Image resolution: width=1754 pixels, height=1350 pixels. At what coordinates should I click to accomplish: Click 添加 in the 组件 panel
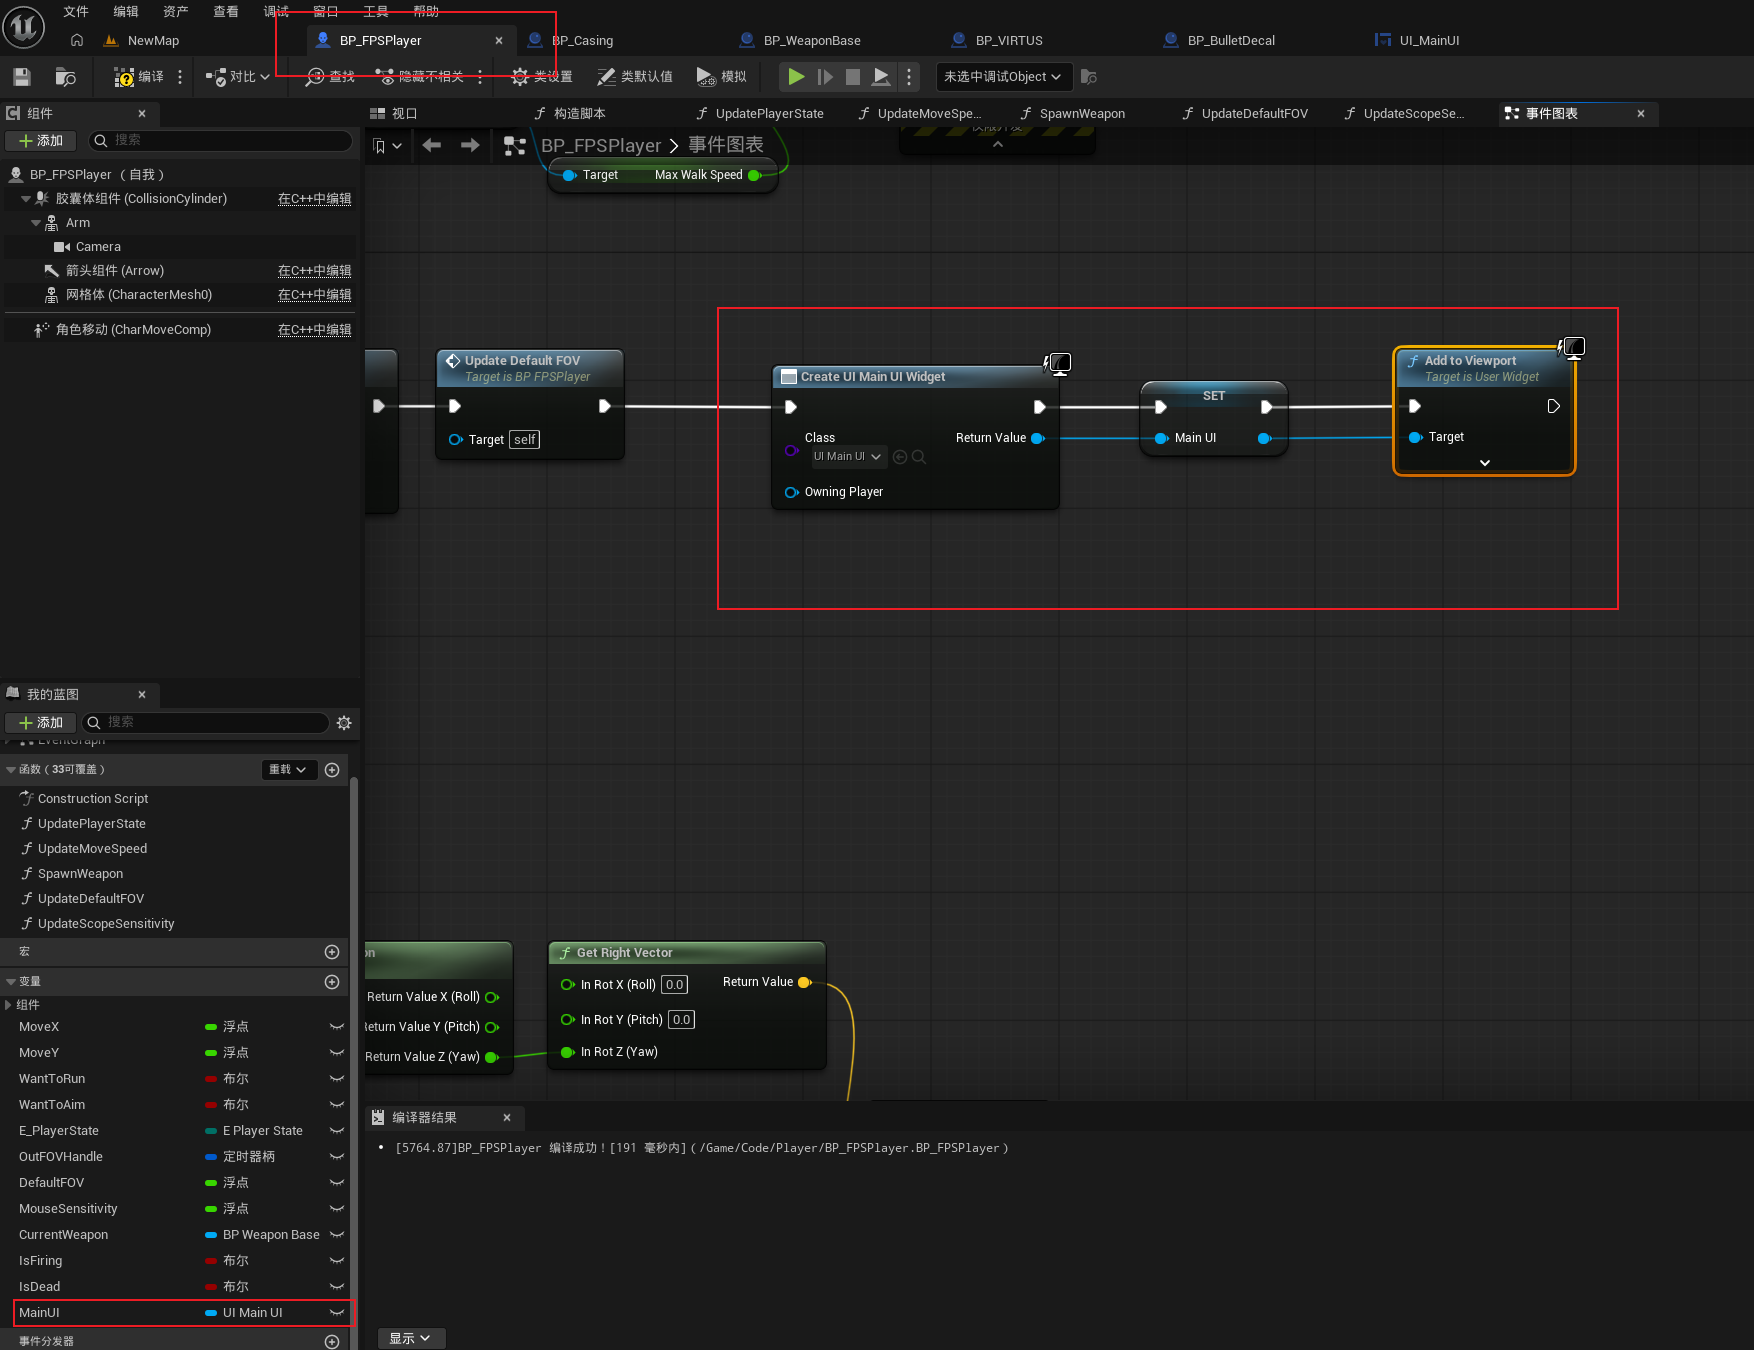[x=41, y=140]
